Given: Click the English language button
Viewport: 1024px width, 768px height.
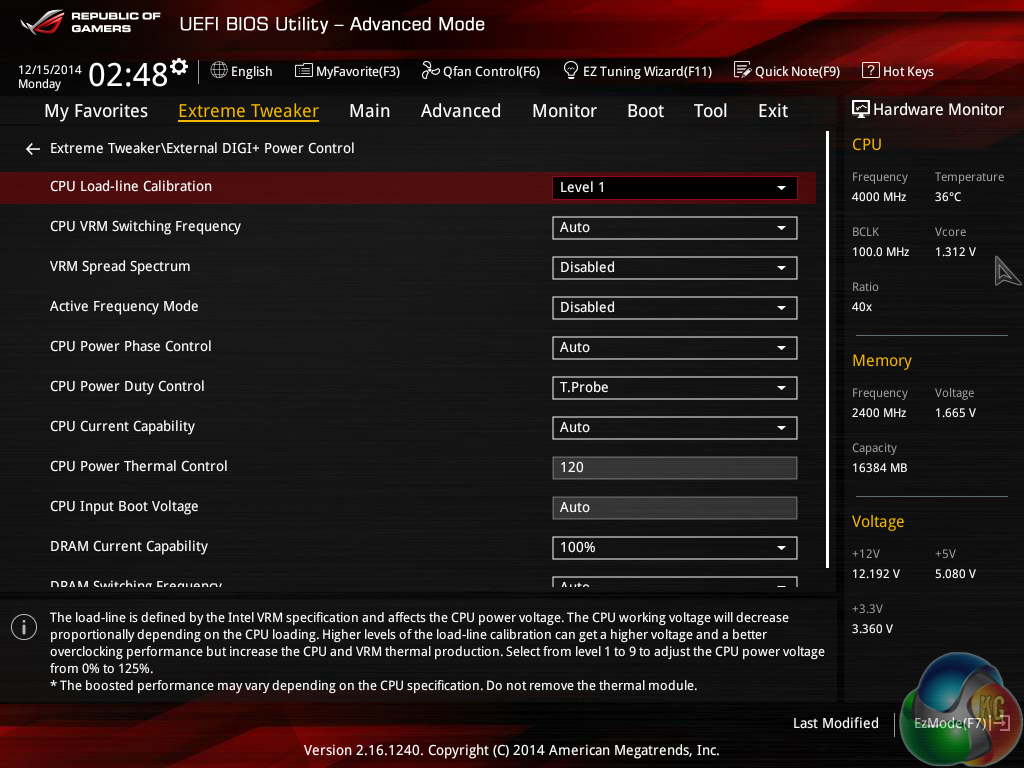Looking at the screenshot, I should click(x=242, y=71).
